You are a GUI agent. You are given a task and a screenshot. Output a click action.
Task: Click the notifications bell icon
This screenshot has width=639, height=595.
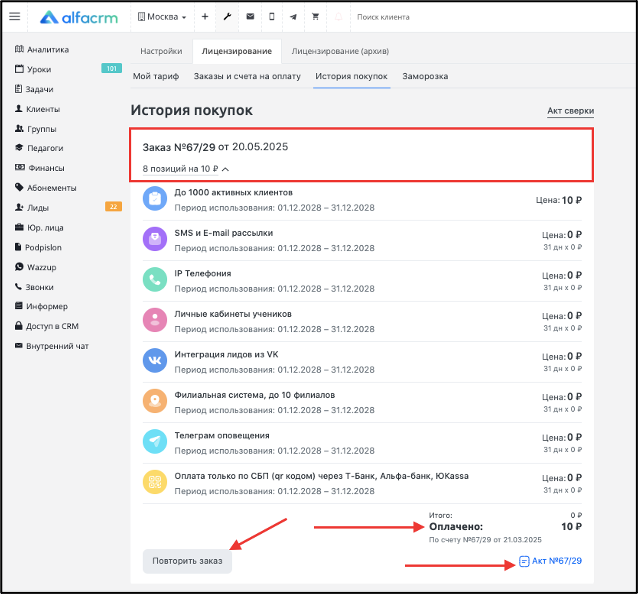click(x=338, y=17)
